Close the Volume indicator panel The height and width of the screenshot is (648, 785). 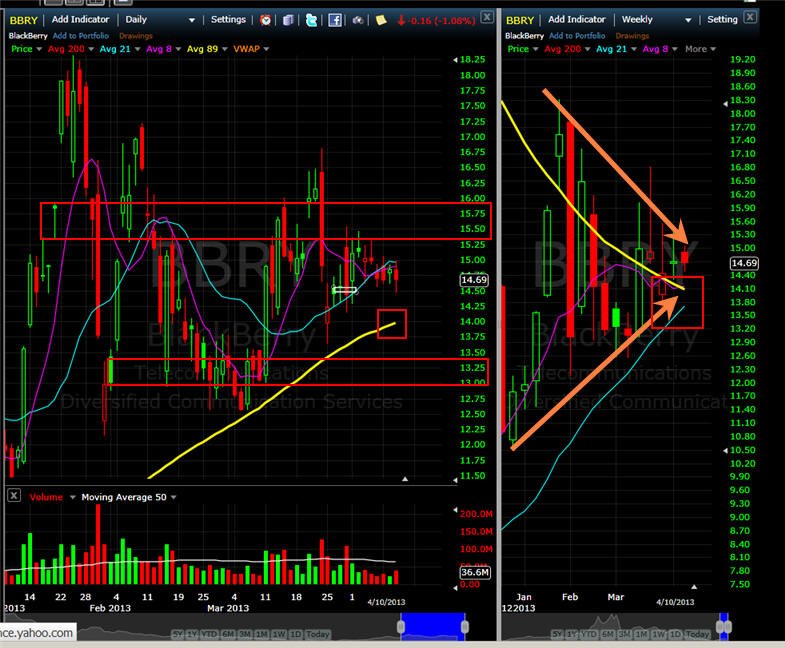[14, 496]
